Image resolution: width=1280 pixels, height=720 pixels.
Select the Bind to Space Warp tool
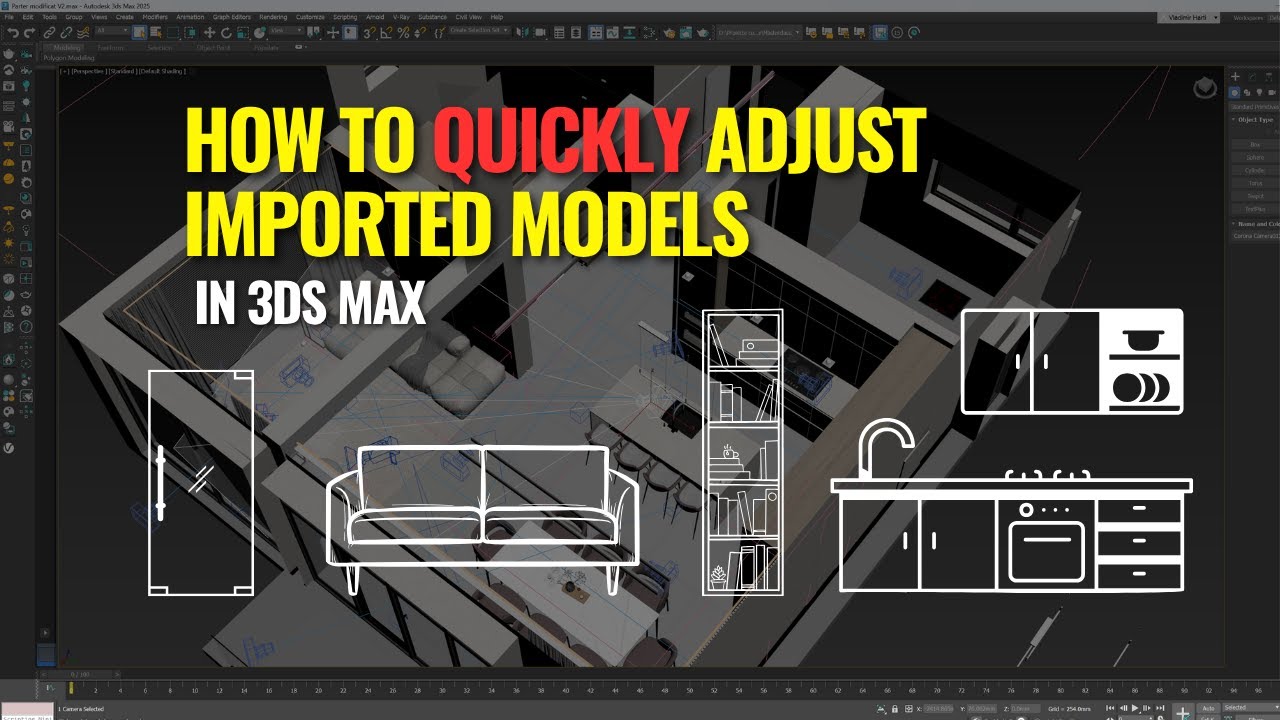(84, 32)
